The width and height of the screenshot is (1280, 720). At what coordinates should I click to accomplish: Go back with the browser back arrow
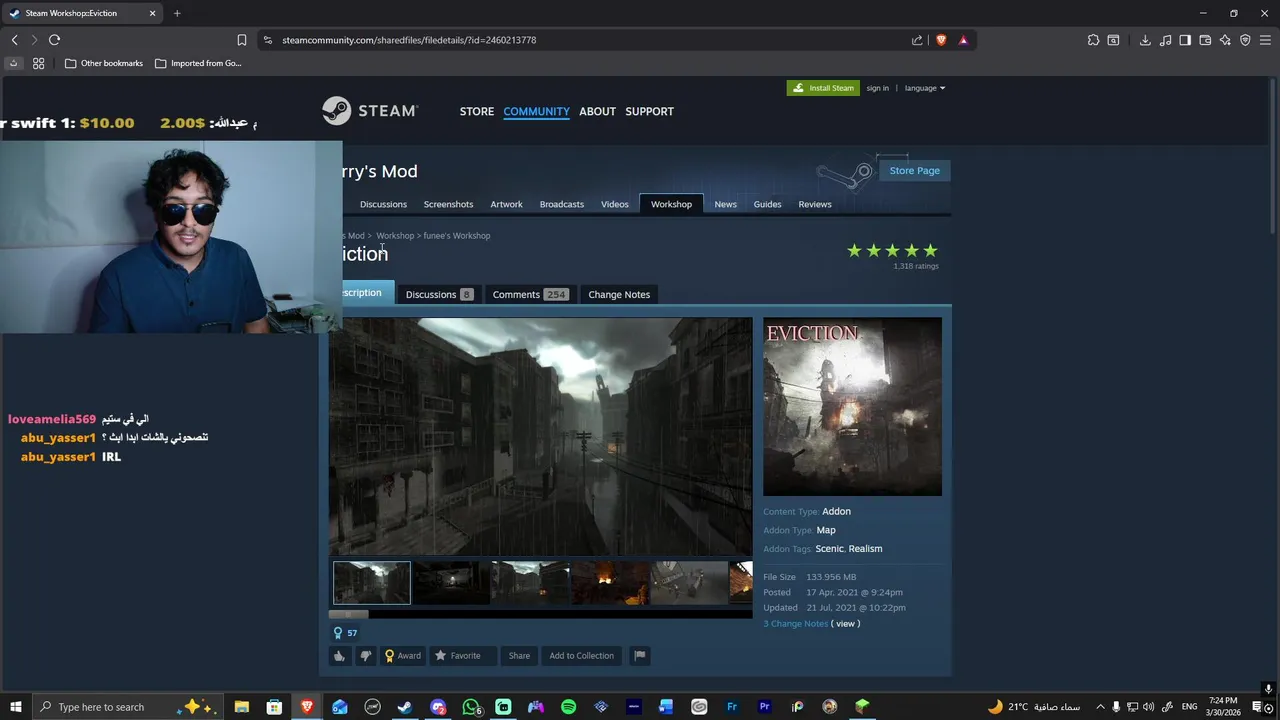[x=14, y=40]
